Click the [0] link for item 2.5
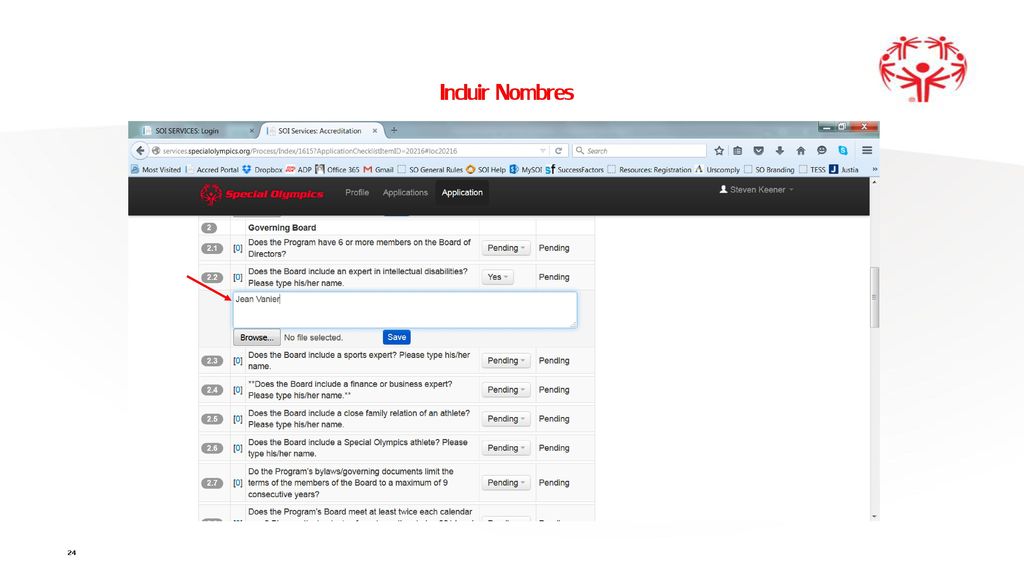 pos(238,419)
